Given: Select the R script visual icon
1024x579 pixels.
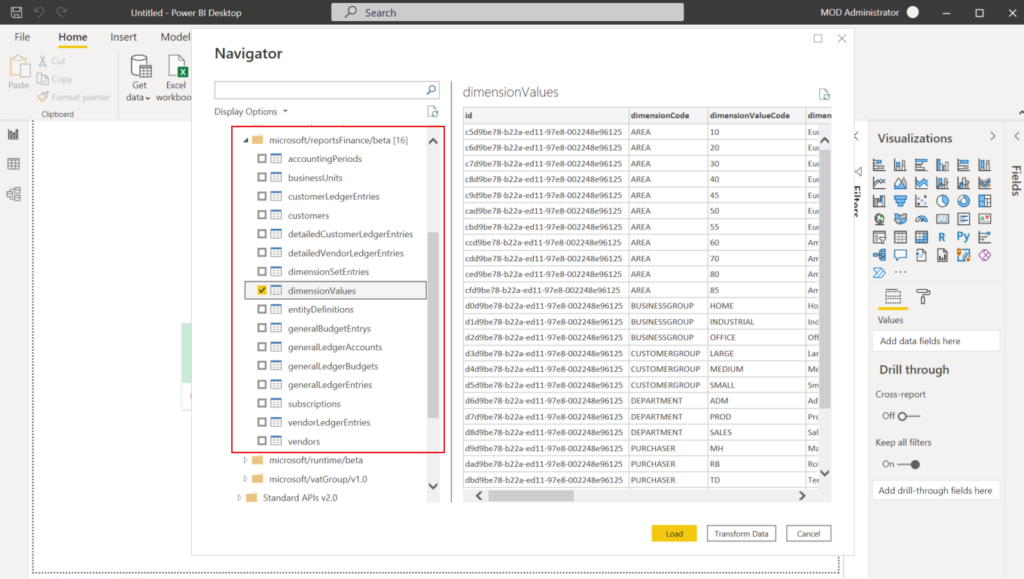Looking at the screenshot, I should (x=941, y=237).
